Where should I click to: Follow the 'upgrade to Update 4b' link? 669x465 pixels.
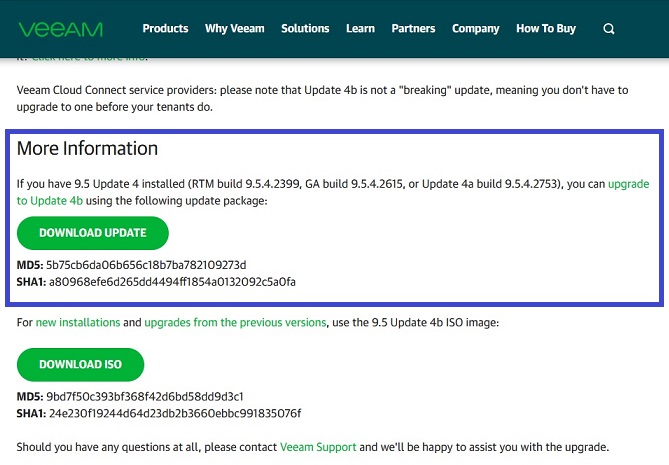tap(628, 184)
